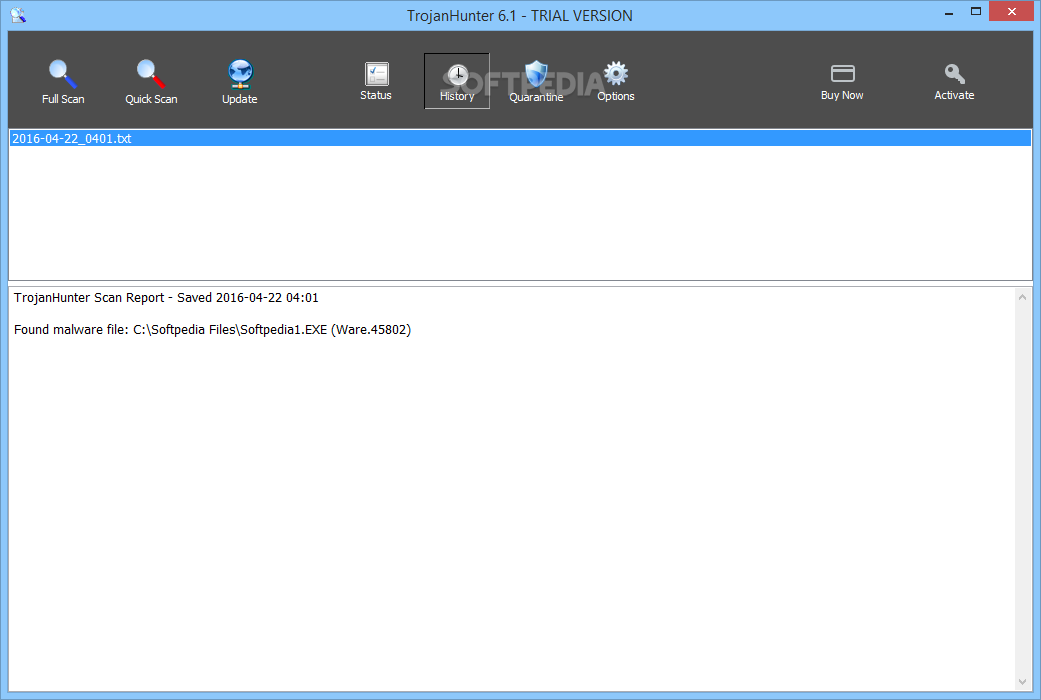Maximize the TrojanHunter window

point(975,12)
